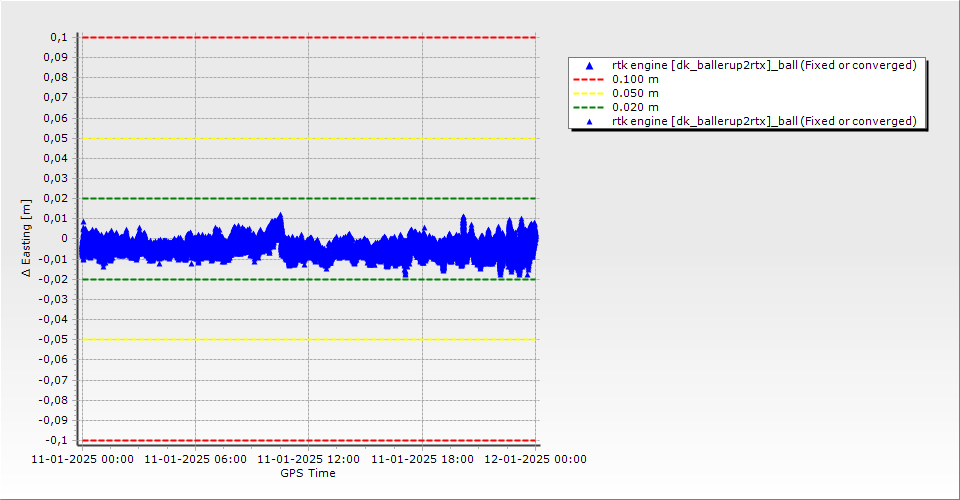Click the GPS Time axis title
Image resolution: width=960 pixels, height=500 pixels.
[308, 473]
